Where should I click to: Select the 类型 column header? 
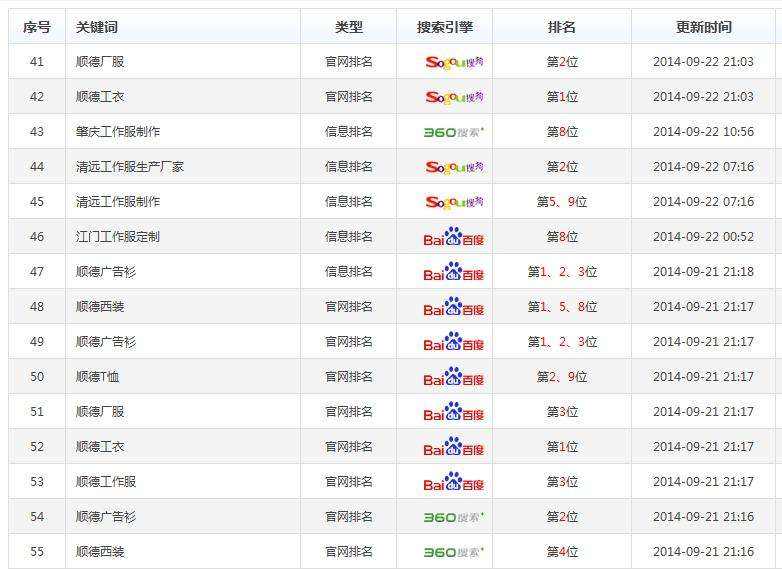click(349, 27)
